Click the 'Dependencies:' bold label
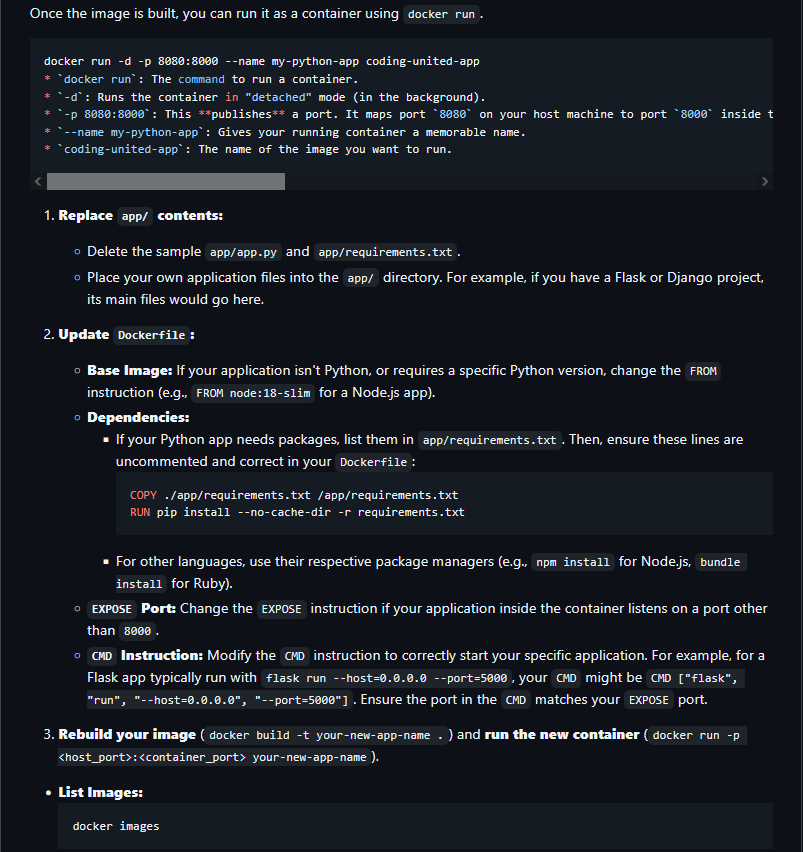Viewport: 803px width, 852px height. click(x=138, y=417)
